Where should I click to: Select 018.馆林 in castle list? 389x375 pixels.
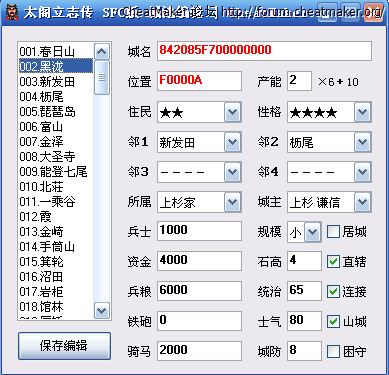click(x=56, y=306)
